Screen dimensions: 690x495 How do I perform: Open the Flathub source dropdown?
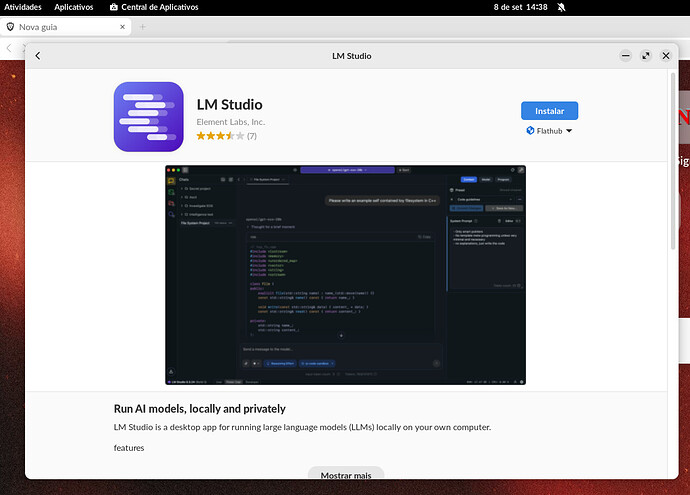click(x=549, y=131)
